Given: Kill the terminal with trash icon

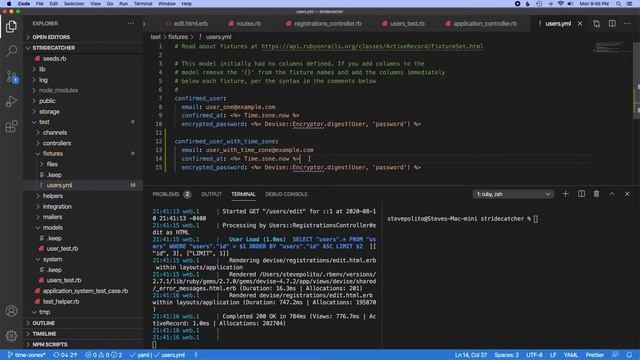Looking at the screenshot, I should [596, 194].
